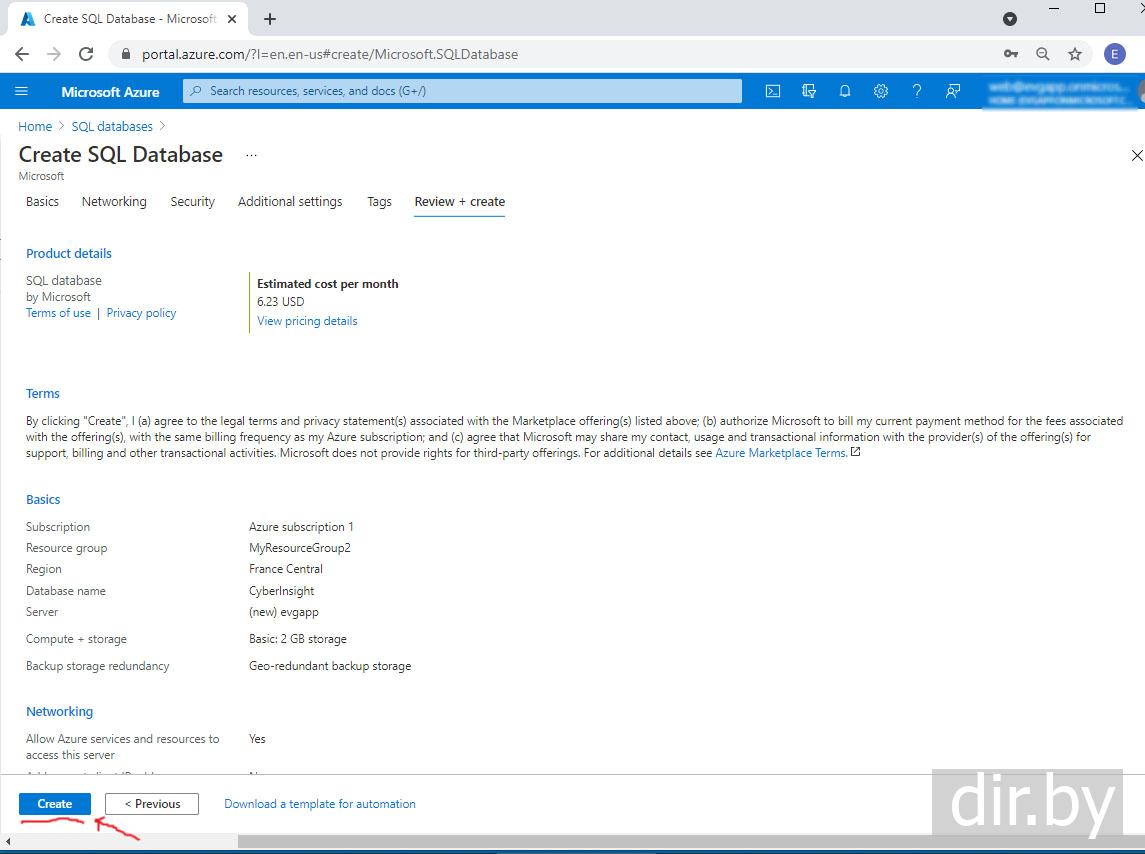
Task: Open Azure Cloud Shell icon
Action: pos(773,91)
